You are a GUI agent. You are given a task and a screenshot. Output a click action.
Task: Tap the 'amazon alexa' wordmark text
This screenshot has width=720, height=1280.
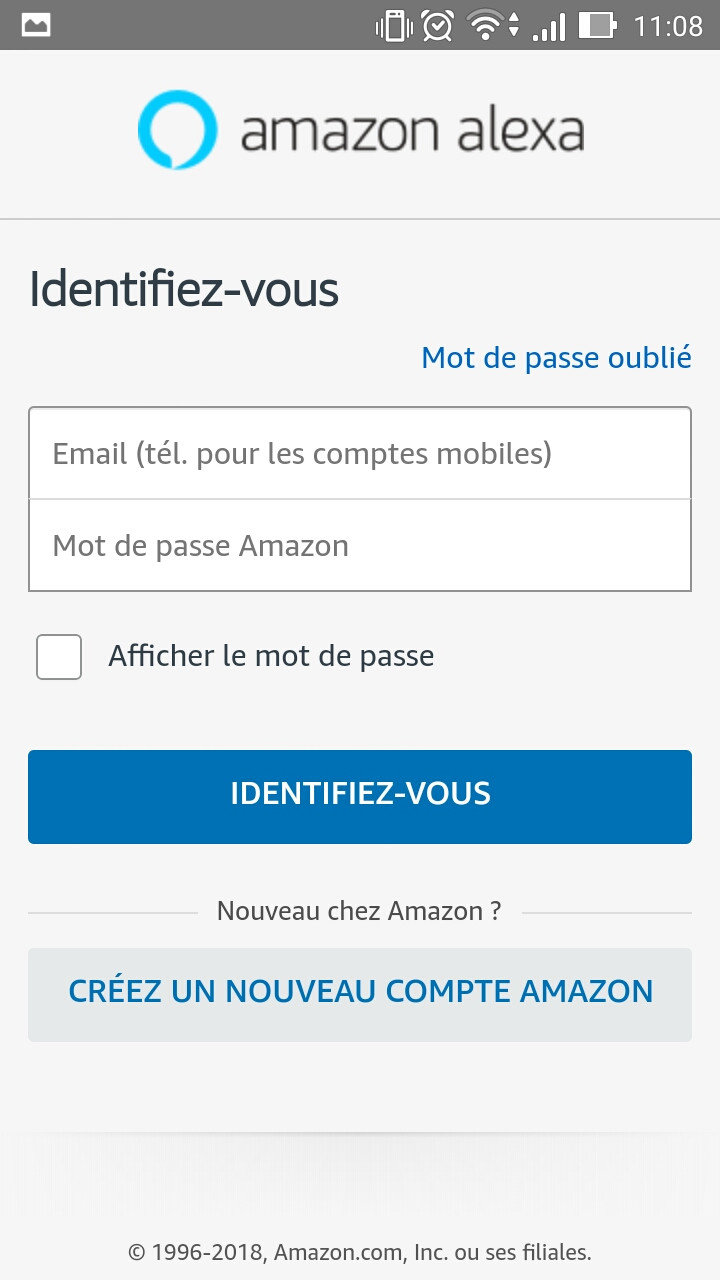(412, 132)
